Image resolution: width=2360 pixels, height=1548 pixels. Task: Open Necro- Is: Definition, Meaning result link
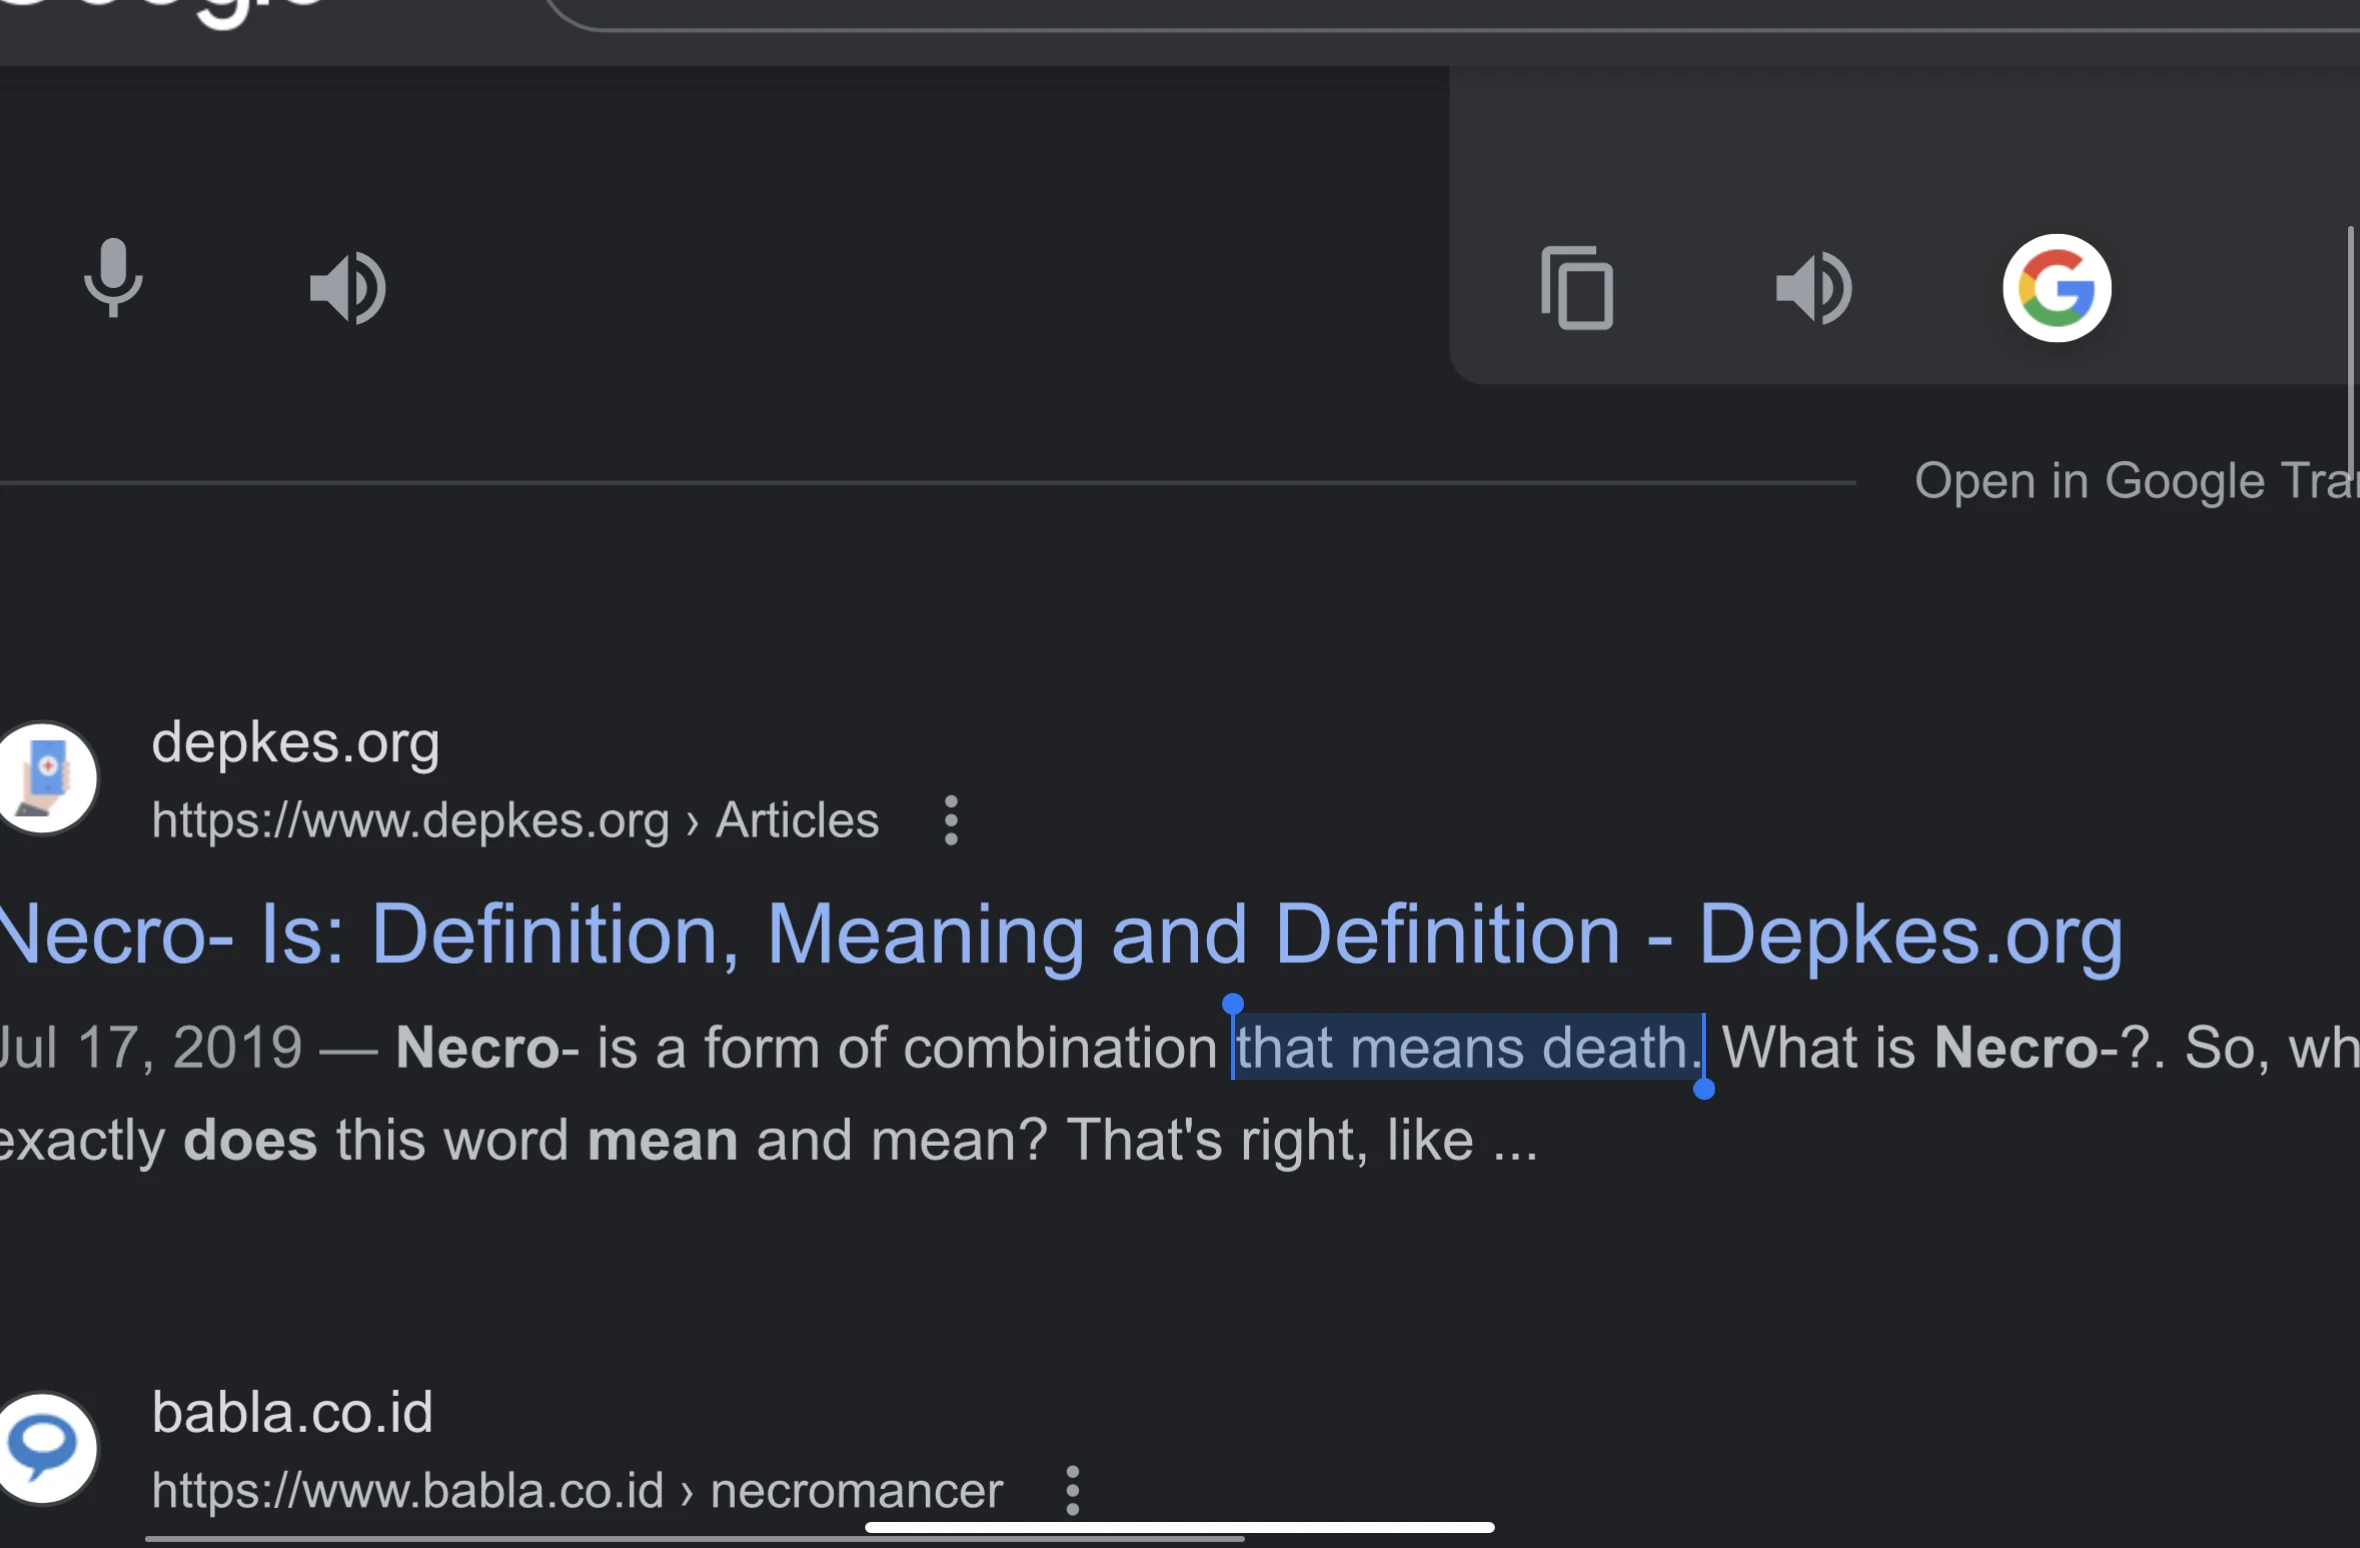(x=1060, y=934)
